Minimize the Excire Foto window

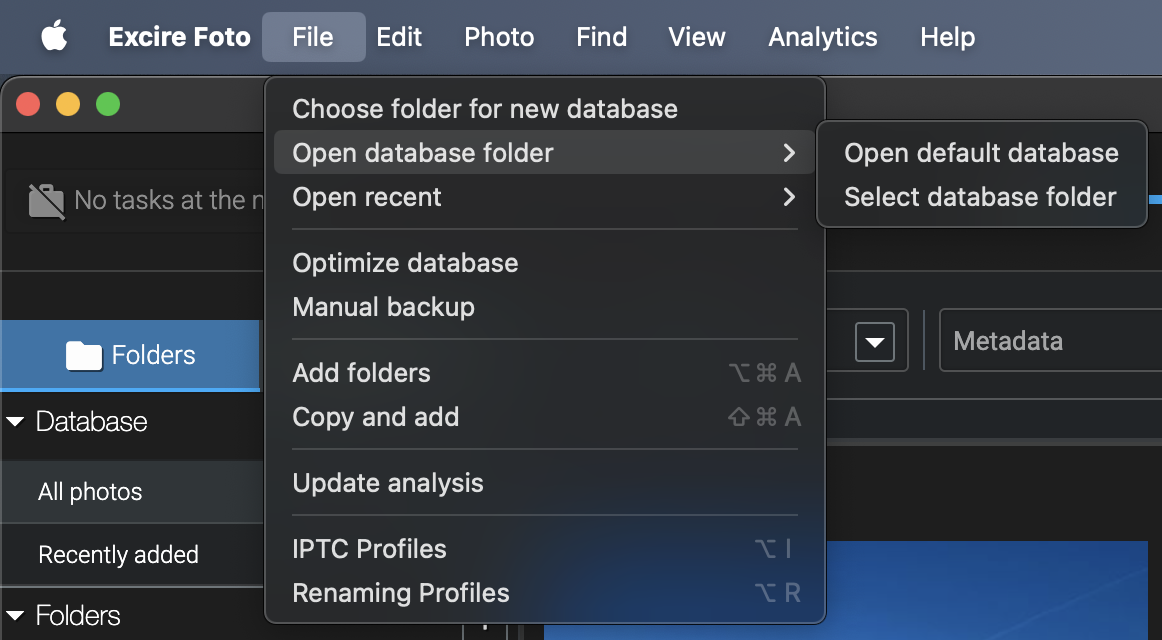[x=68, y=104]
